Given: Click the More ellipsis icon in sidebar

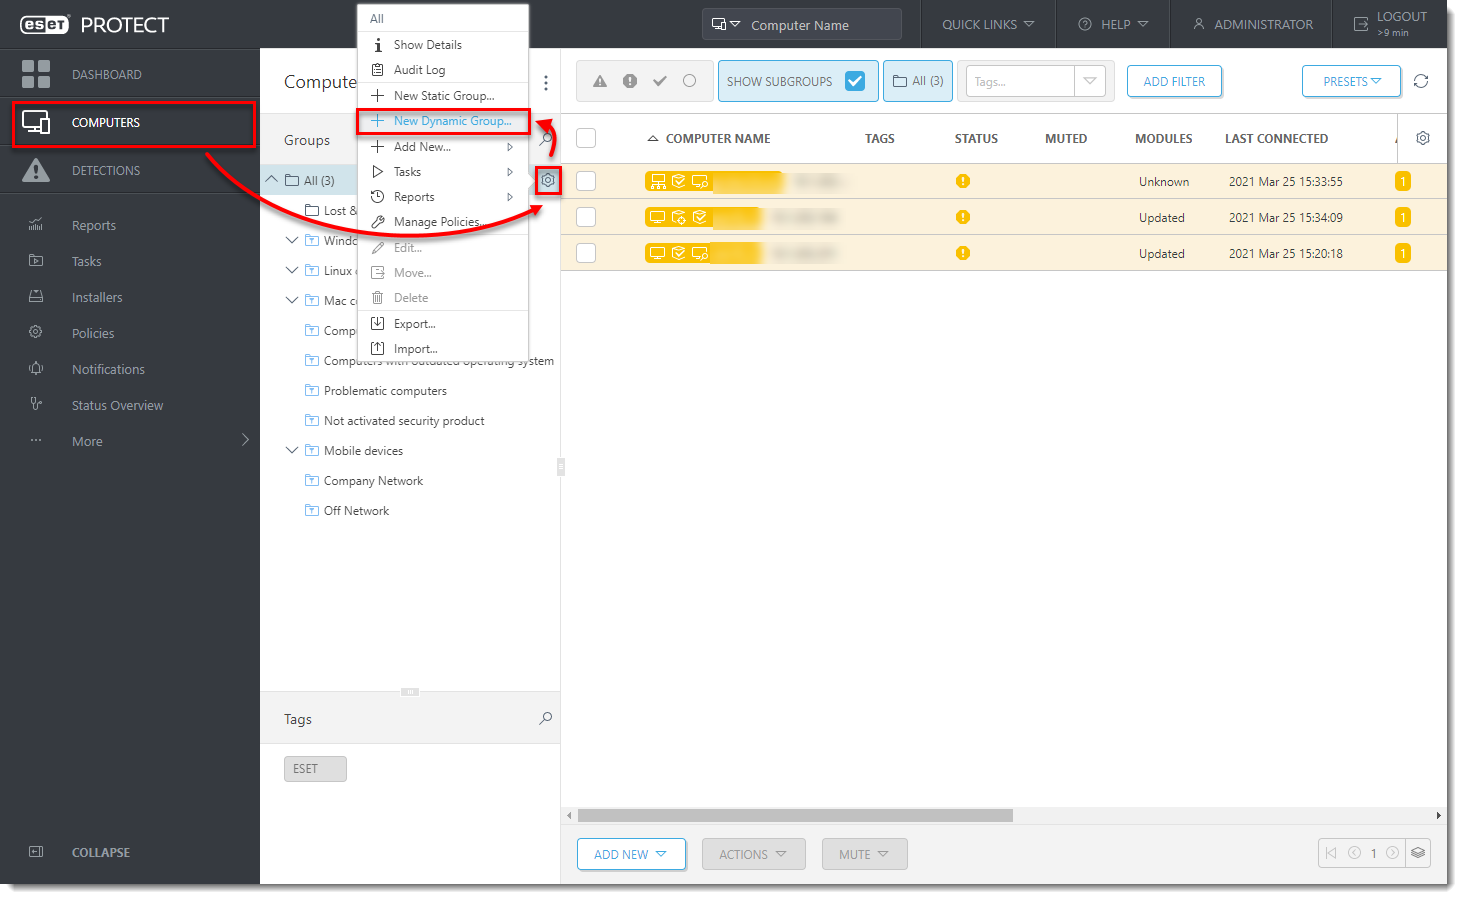Looking at the screenshot, I should 36,440.
